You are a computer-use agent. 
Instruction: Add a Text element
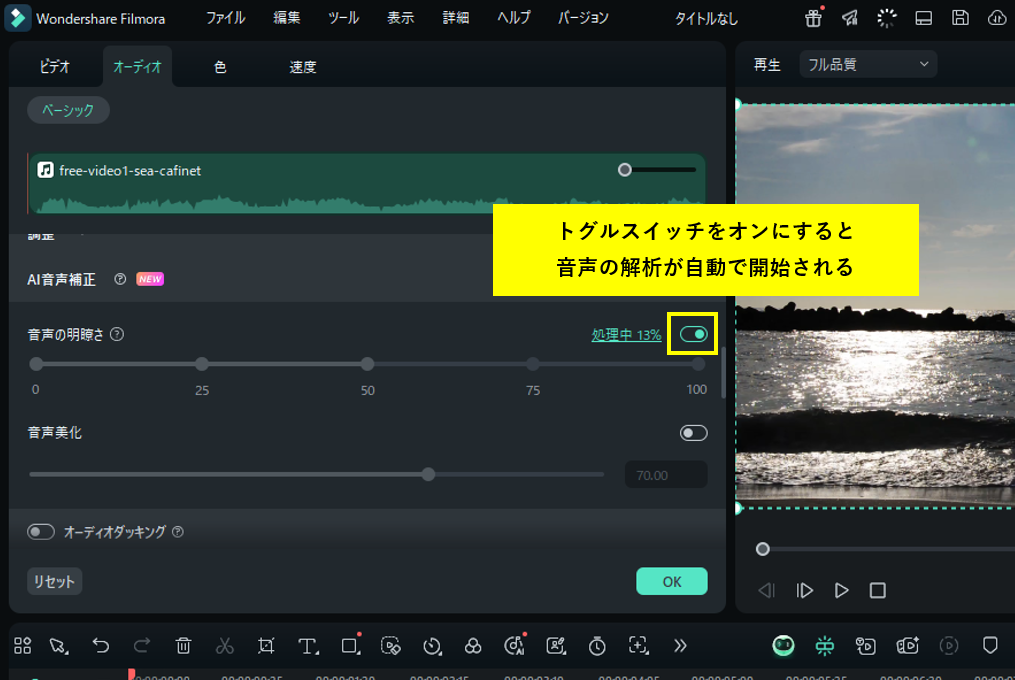pyautogui.click(x=306, y=646)
